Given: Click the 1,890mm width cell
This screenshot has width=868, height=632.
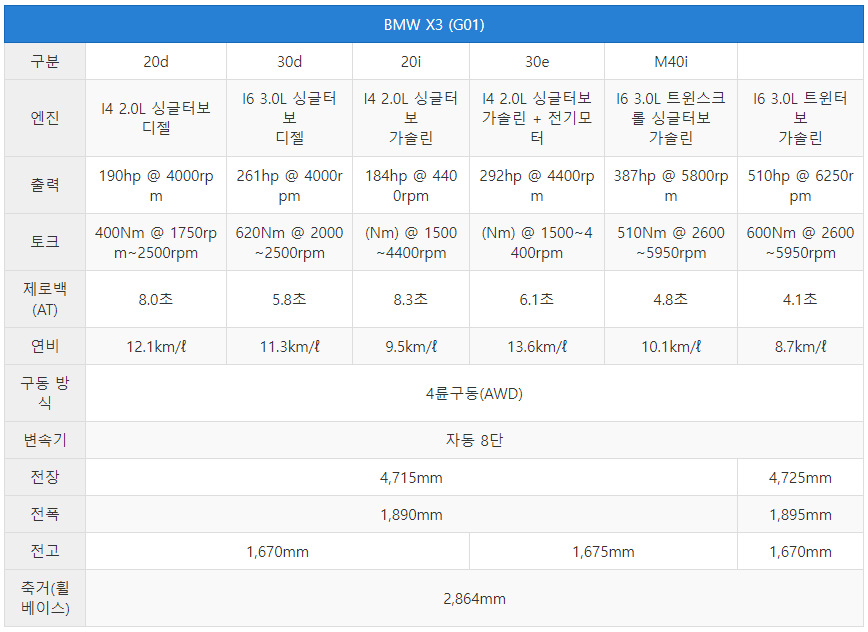Looking at the screenshot, I should [x=411, y=514].
